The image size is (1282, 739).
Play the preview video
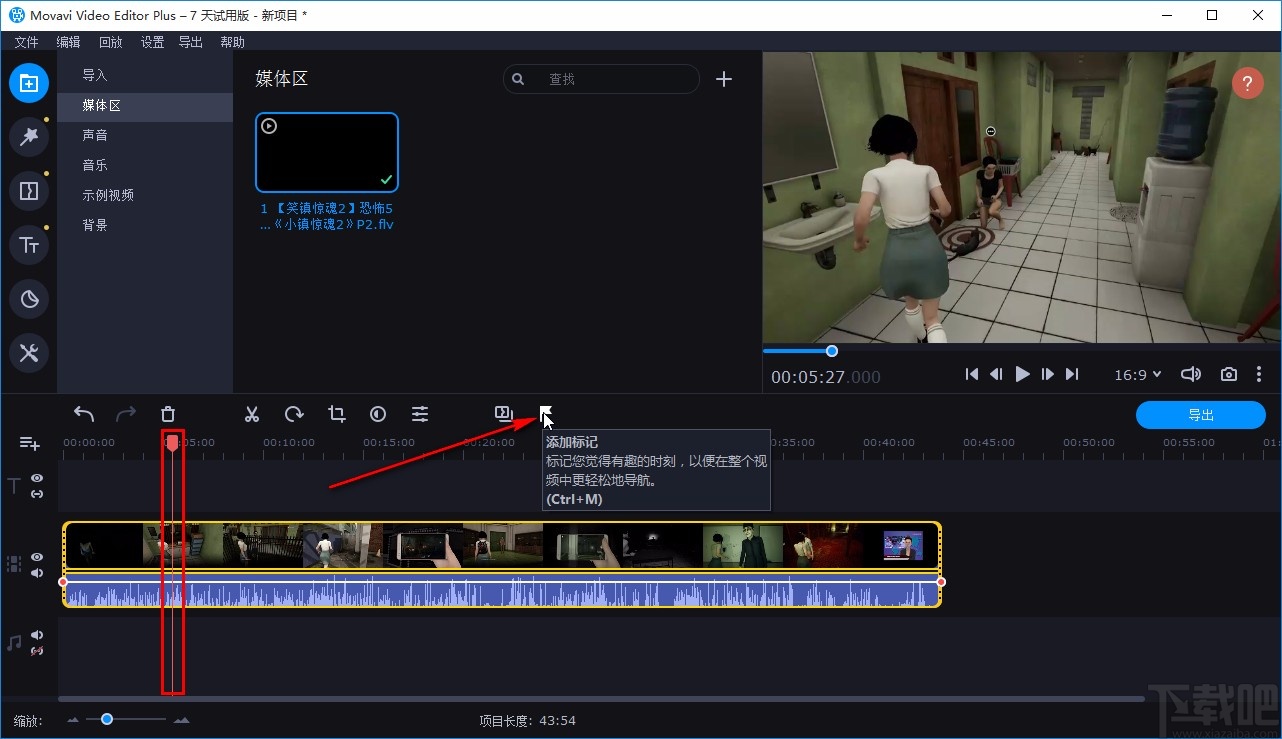(x=1022, y=374)
